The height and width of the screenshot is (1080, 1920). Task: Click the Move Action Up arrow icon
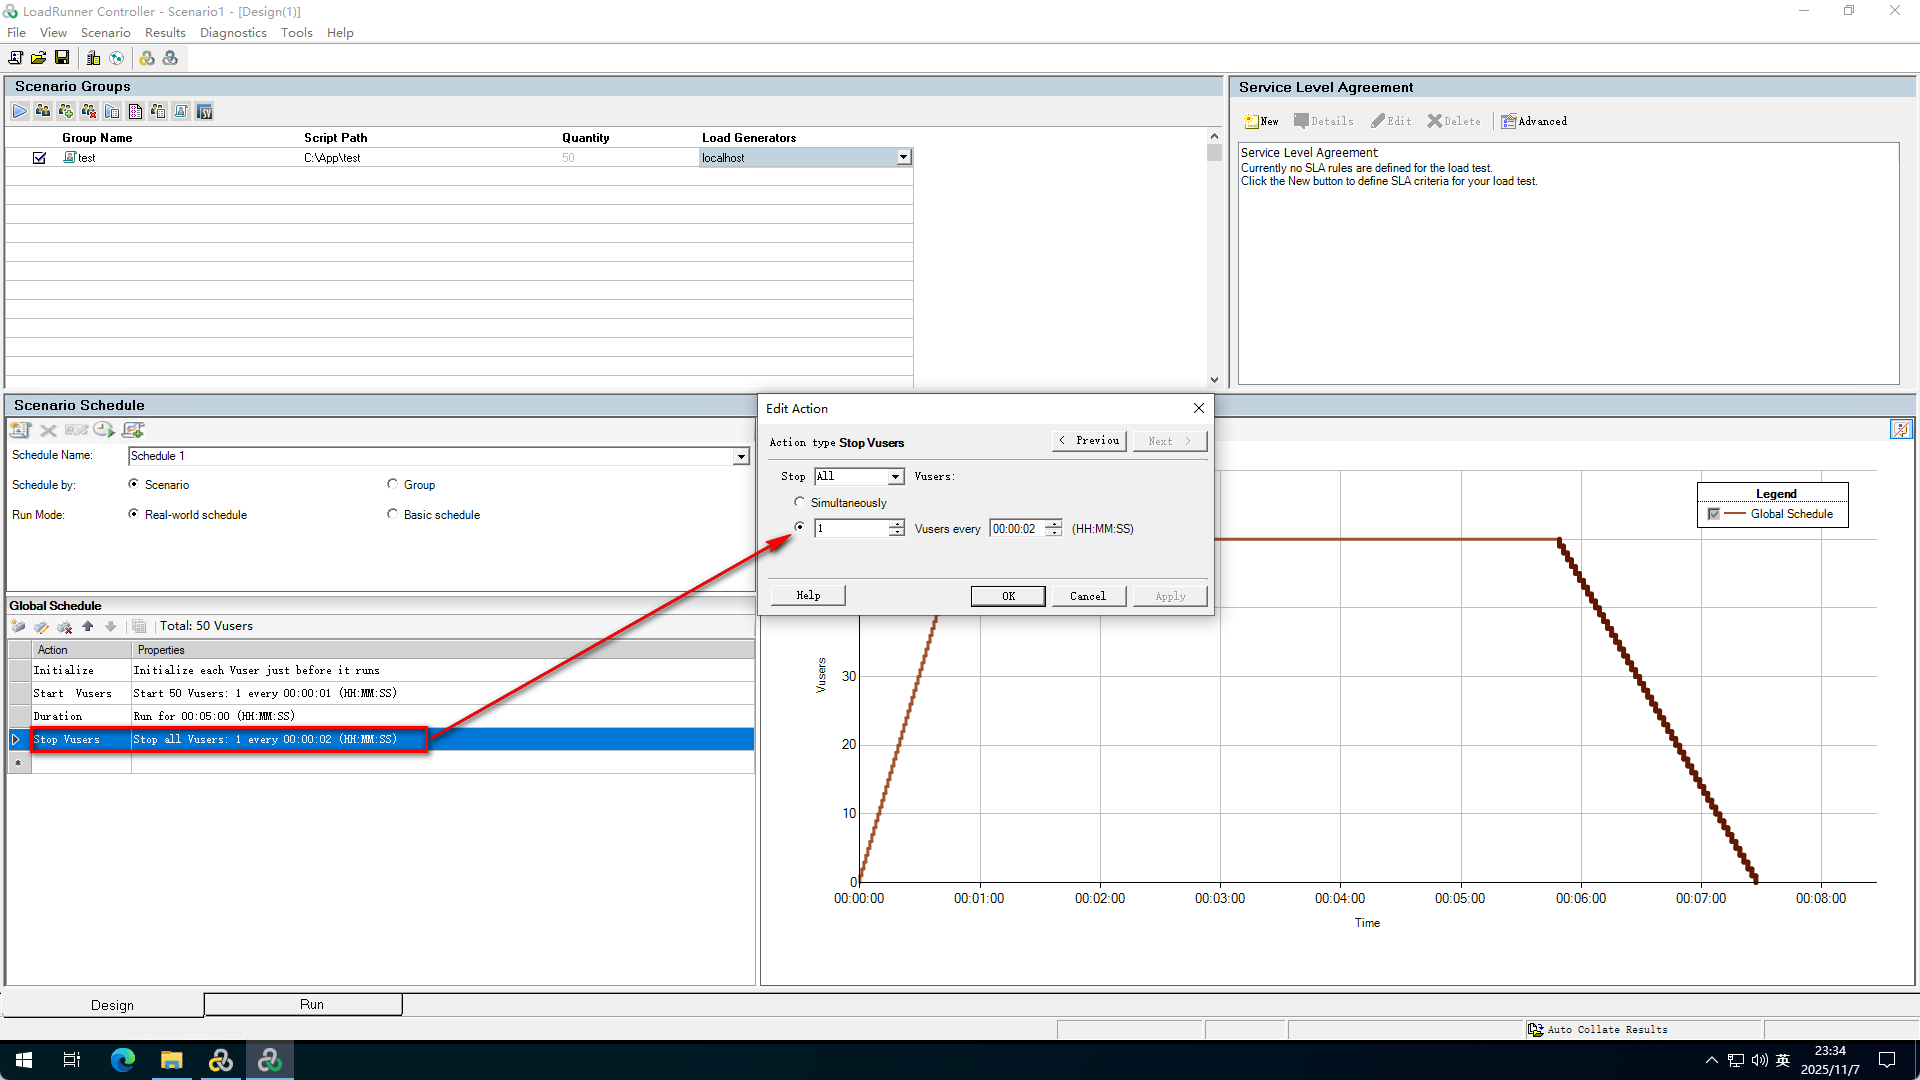point(88,626)
